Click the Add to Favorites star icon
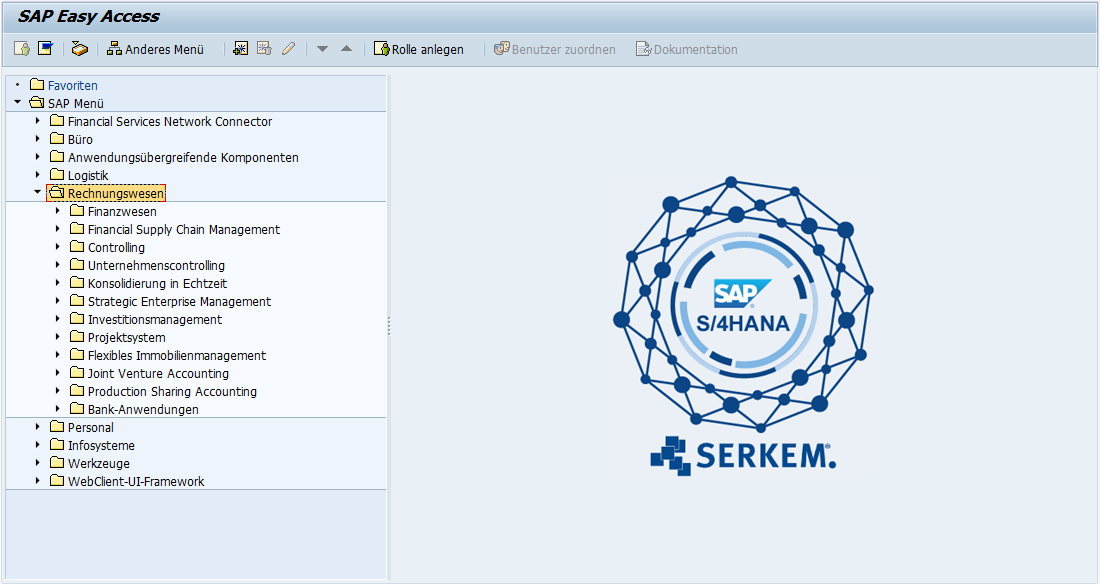This screenshot has width=1100, height=585. [x=240, y=49]
